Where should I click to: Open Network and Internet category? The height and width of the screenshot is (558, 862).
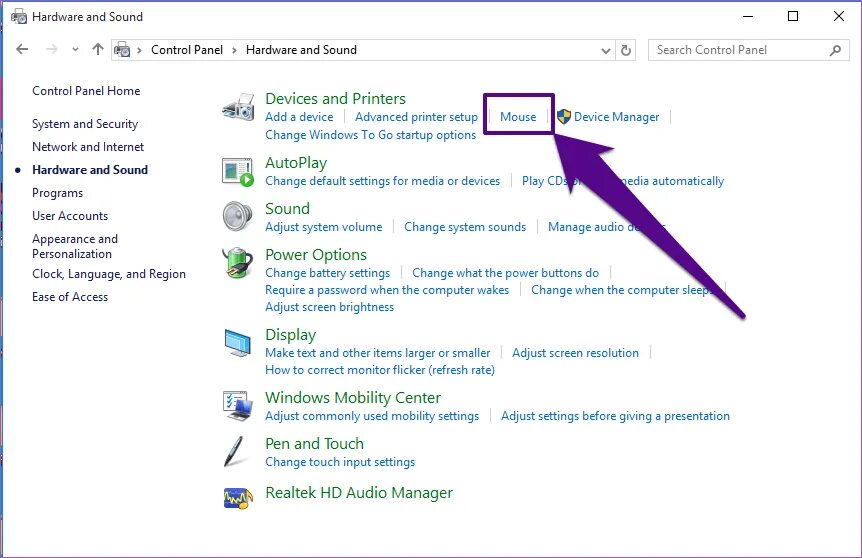pyautogui.click(x=88, y=147)
